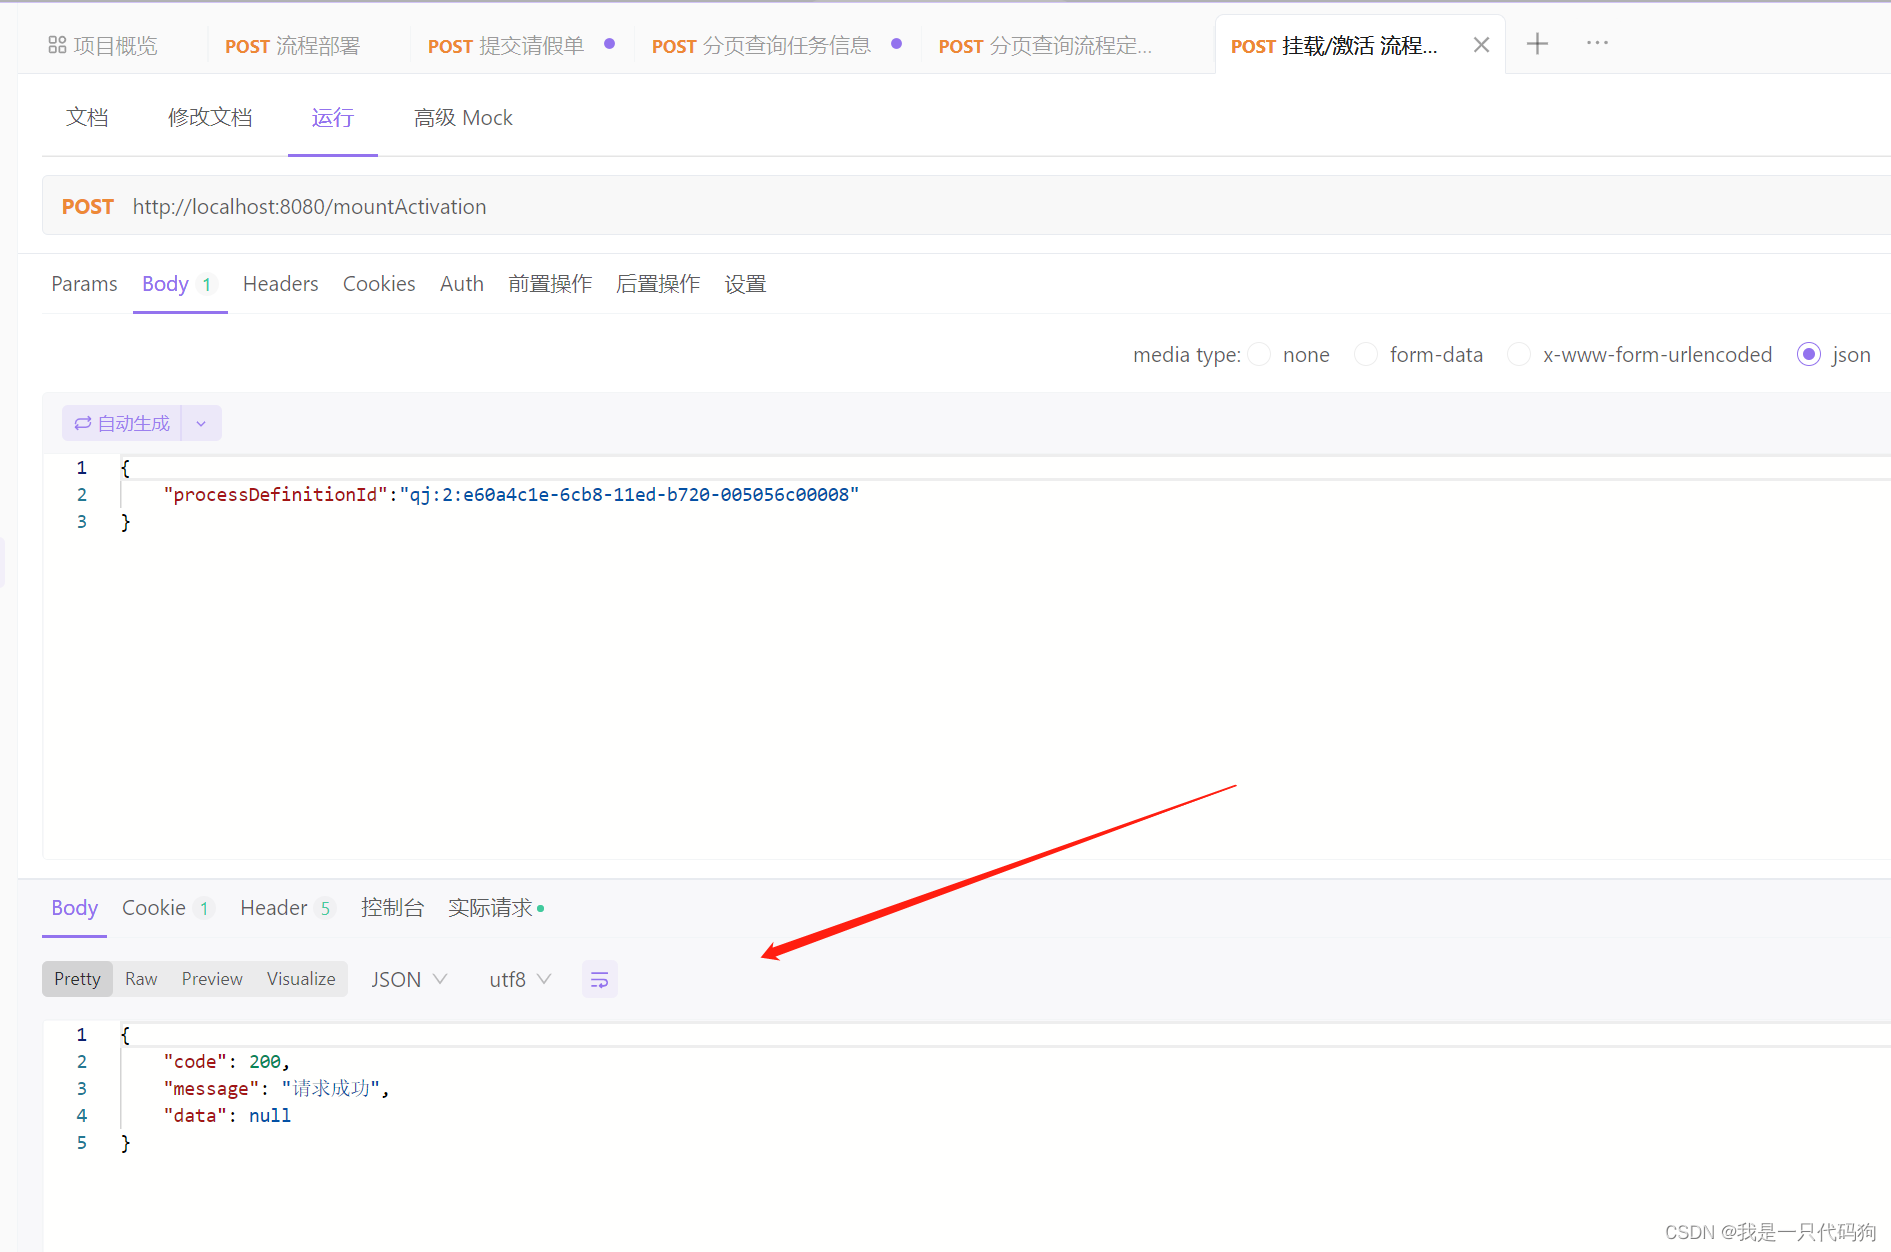Image resolution: width=1891 pixels, height=1252 pixels.
Task: Switch to the 修改文档 tab
Action: [x=210, y=117]
